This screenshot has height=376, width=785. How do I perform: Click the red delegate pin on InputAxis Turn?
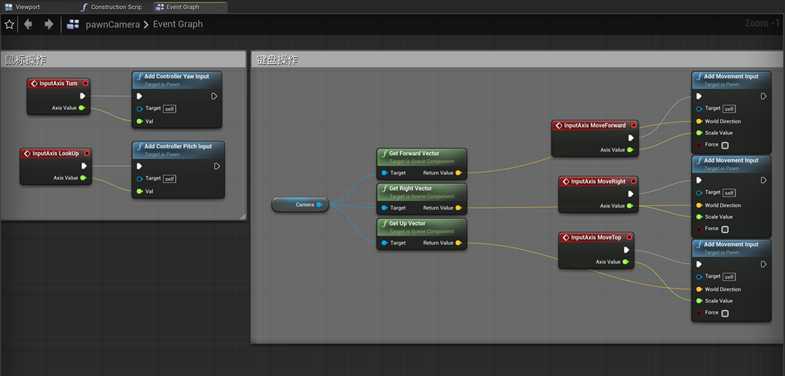(85, 83)
